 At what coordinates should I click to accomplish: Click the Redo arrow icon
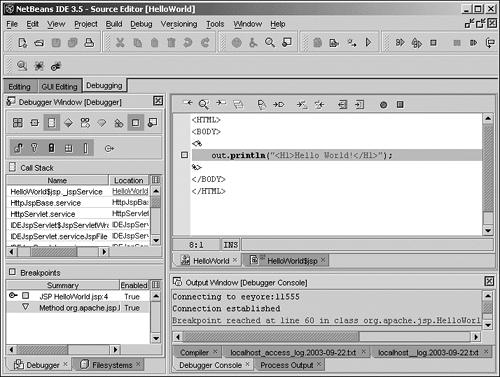click(205, 43)
